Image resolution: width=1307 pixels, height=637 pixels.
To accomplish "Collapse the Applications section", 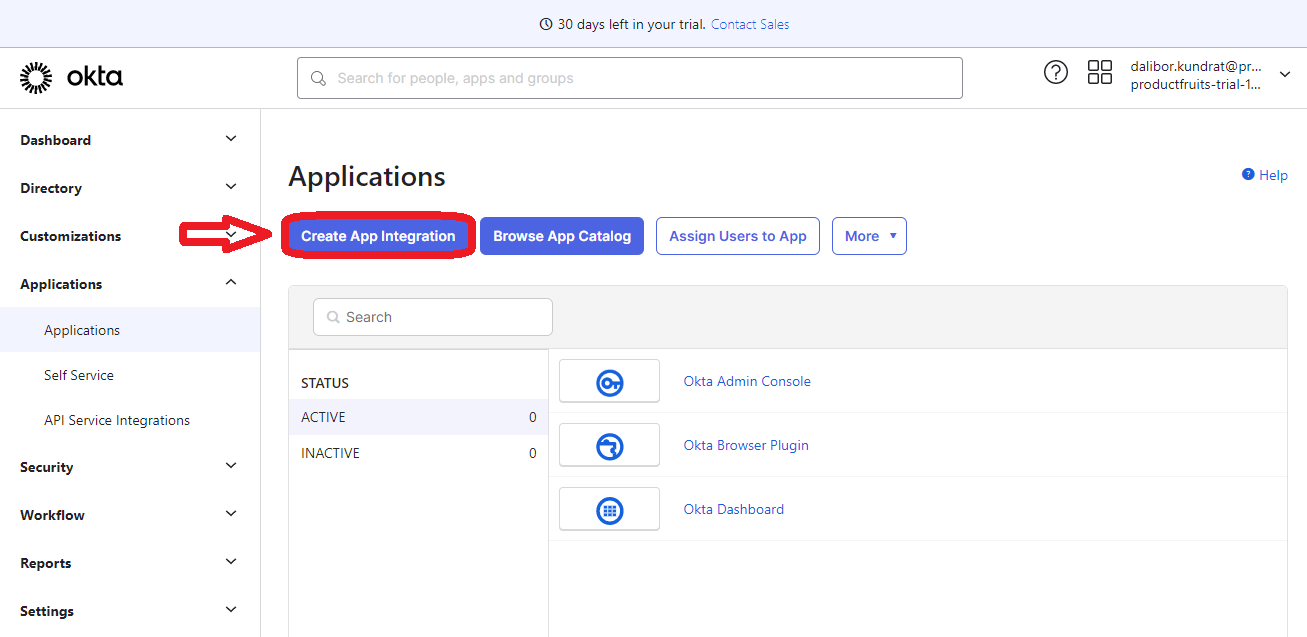I will 231,283.
